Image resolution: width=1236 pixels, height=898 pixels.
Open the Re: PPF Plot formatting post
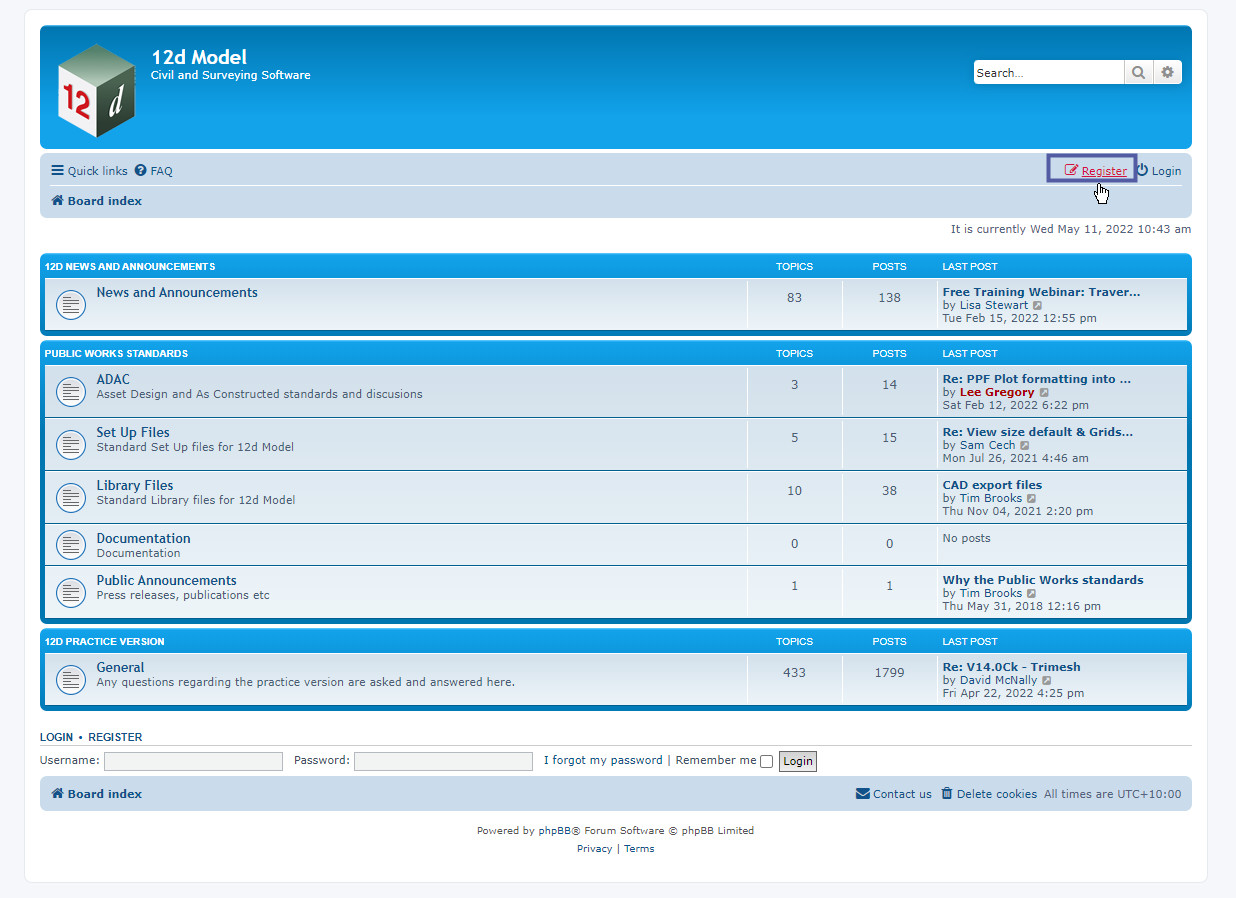[1037, 380]
